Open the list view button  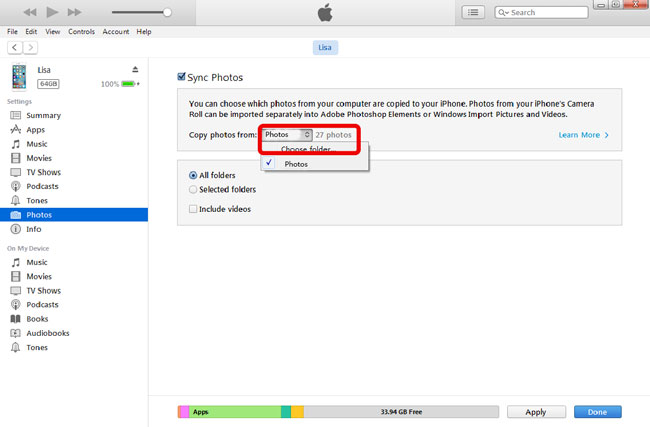[x=473, y=12]
